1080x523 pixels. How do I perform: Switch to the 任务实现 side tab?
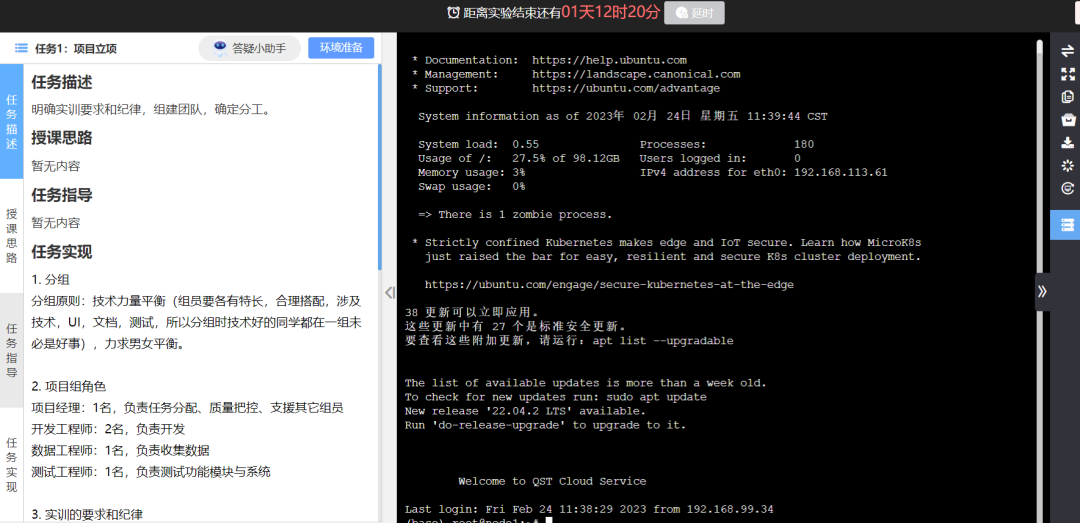[12, 465]
